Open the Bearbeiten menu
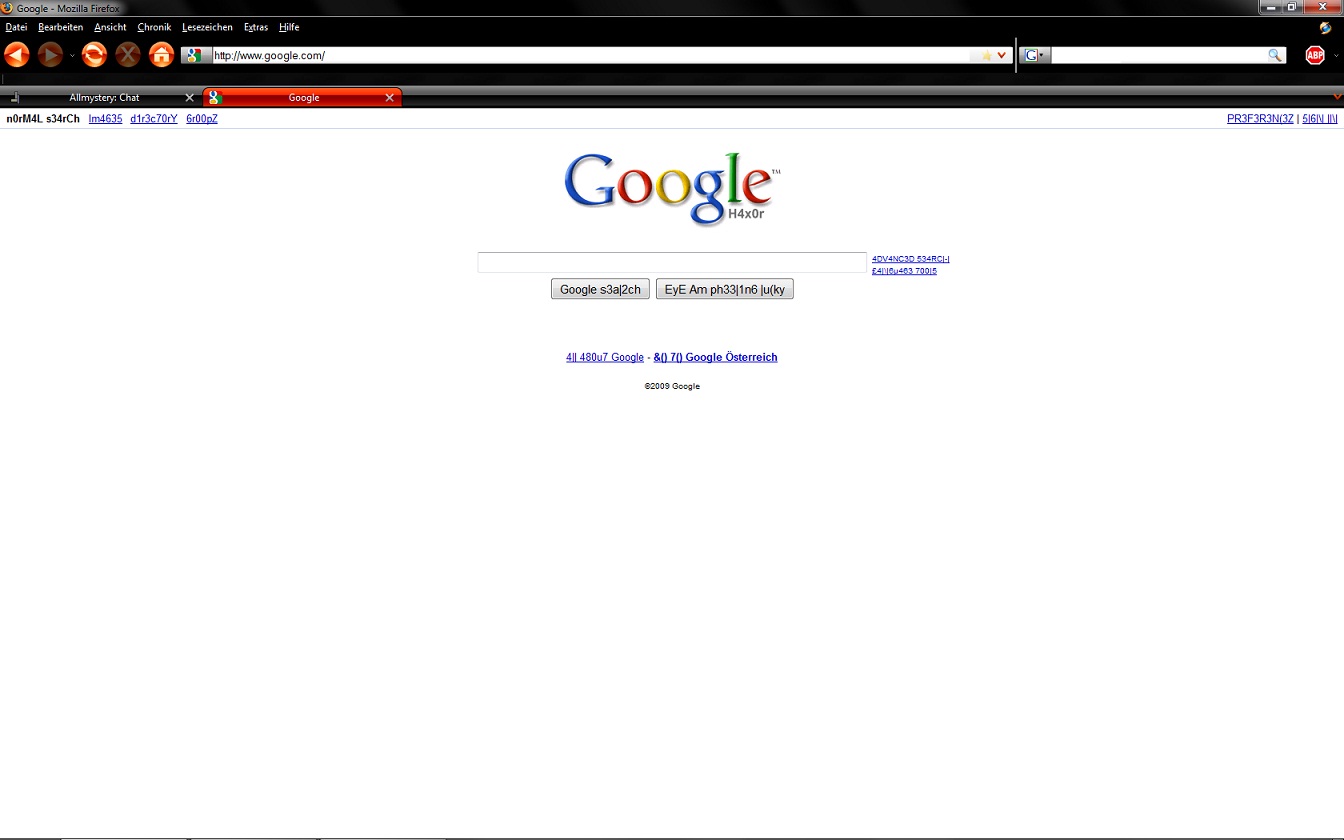The height and width of the screenshot is (840, 1344). [60, 27]
